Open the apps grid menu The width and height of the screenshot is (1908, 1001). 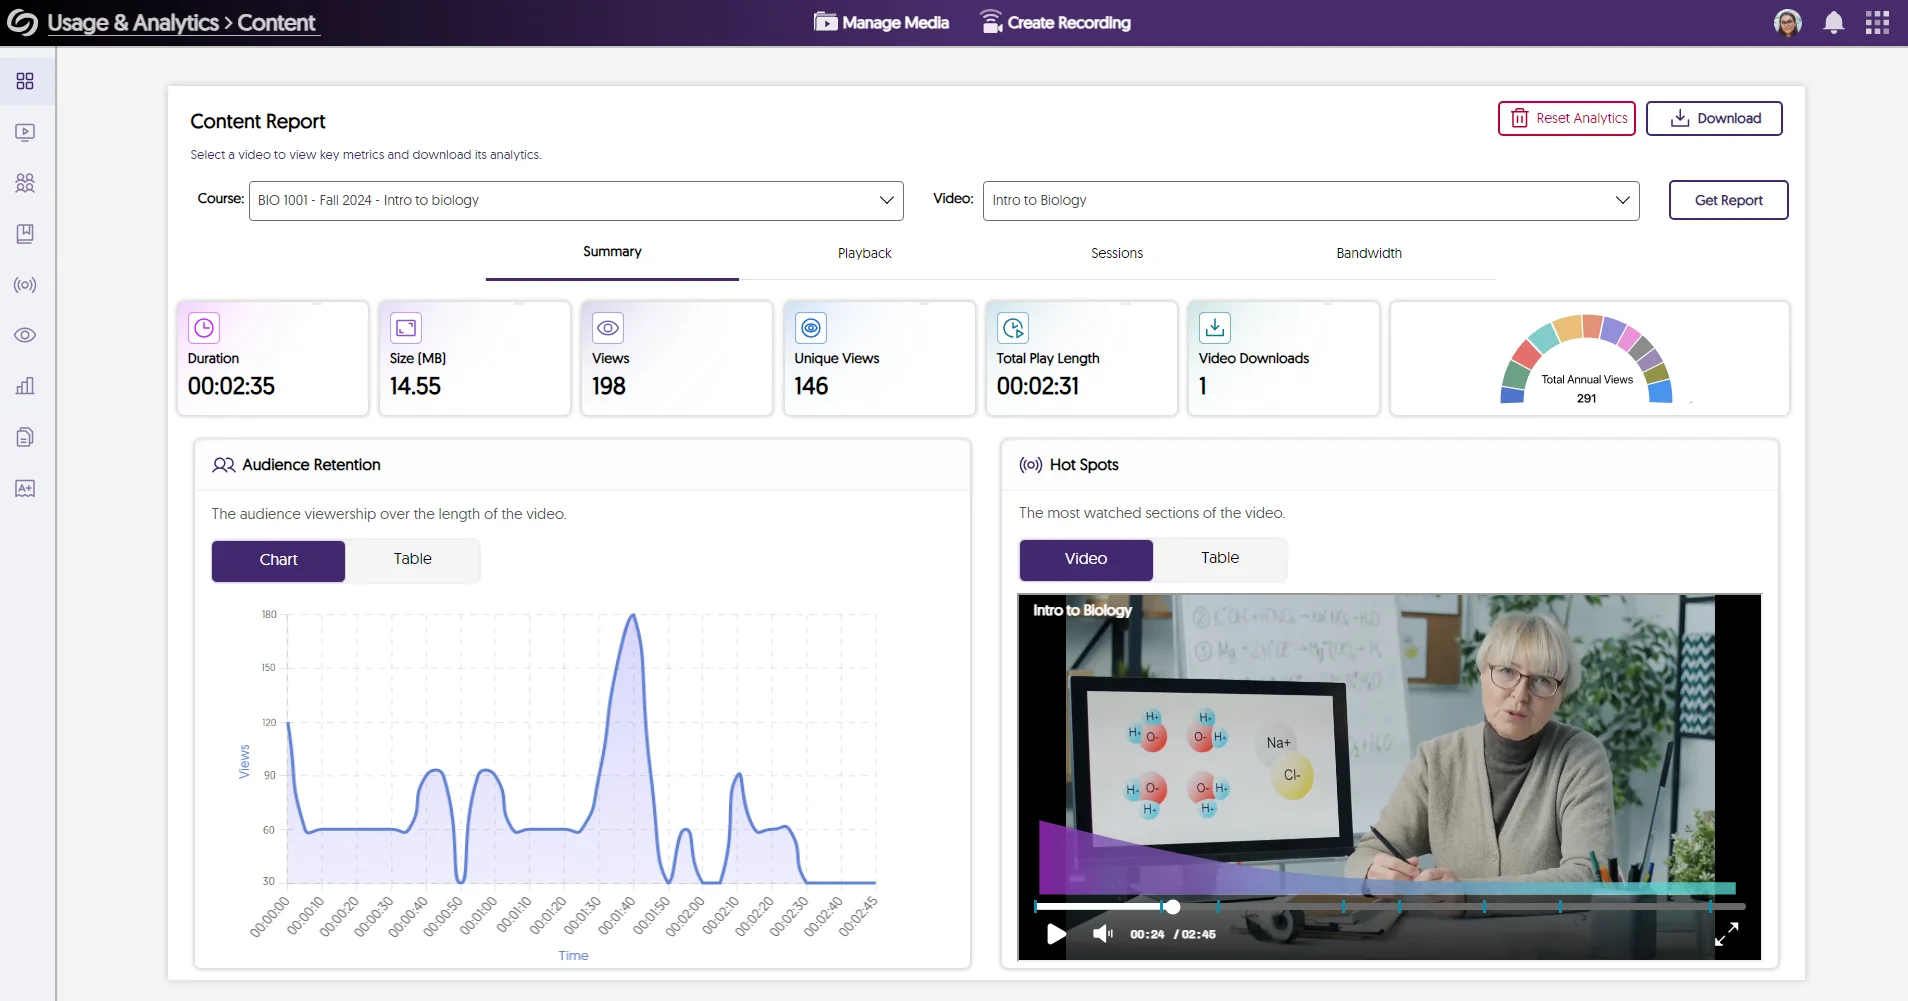(1880, 22)
